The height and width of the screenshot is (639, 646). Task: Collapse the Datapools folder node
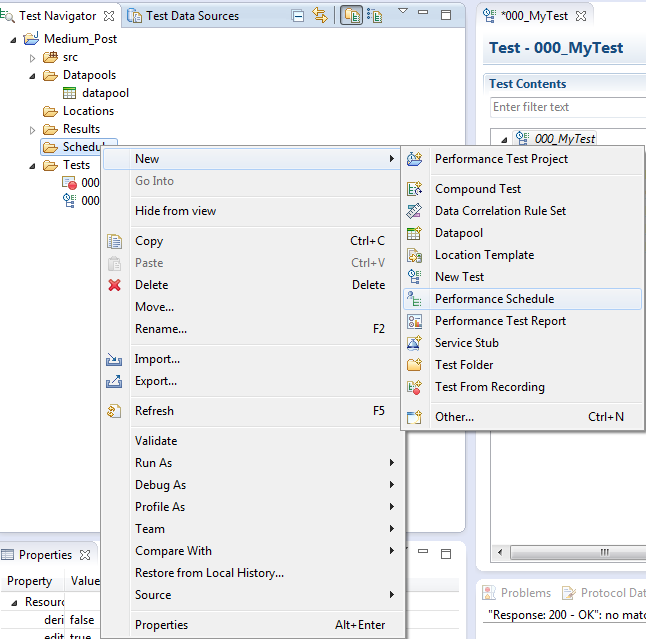pyautogui.click(x=33, y=76)
